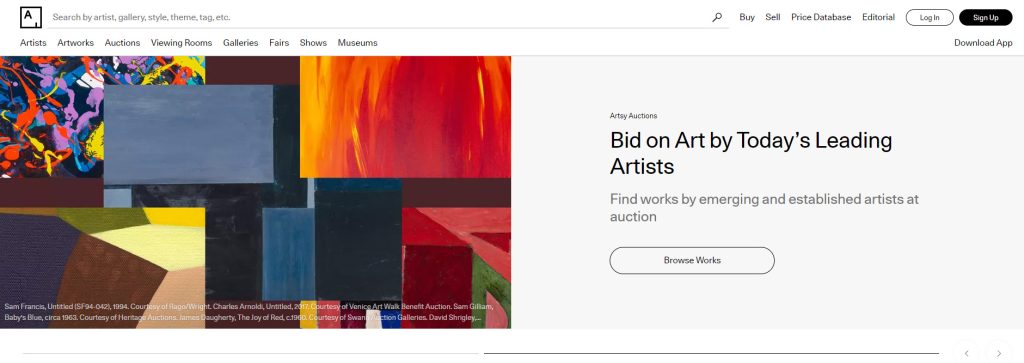The image size is (1024, 363).
Task: Open the Price Database page
Action: point(821,18)
